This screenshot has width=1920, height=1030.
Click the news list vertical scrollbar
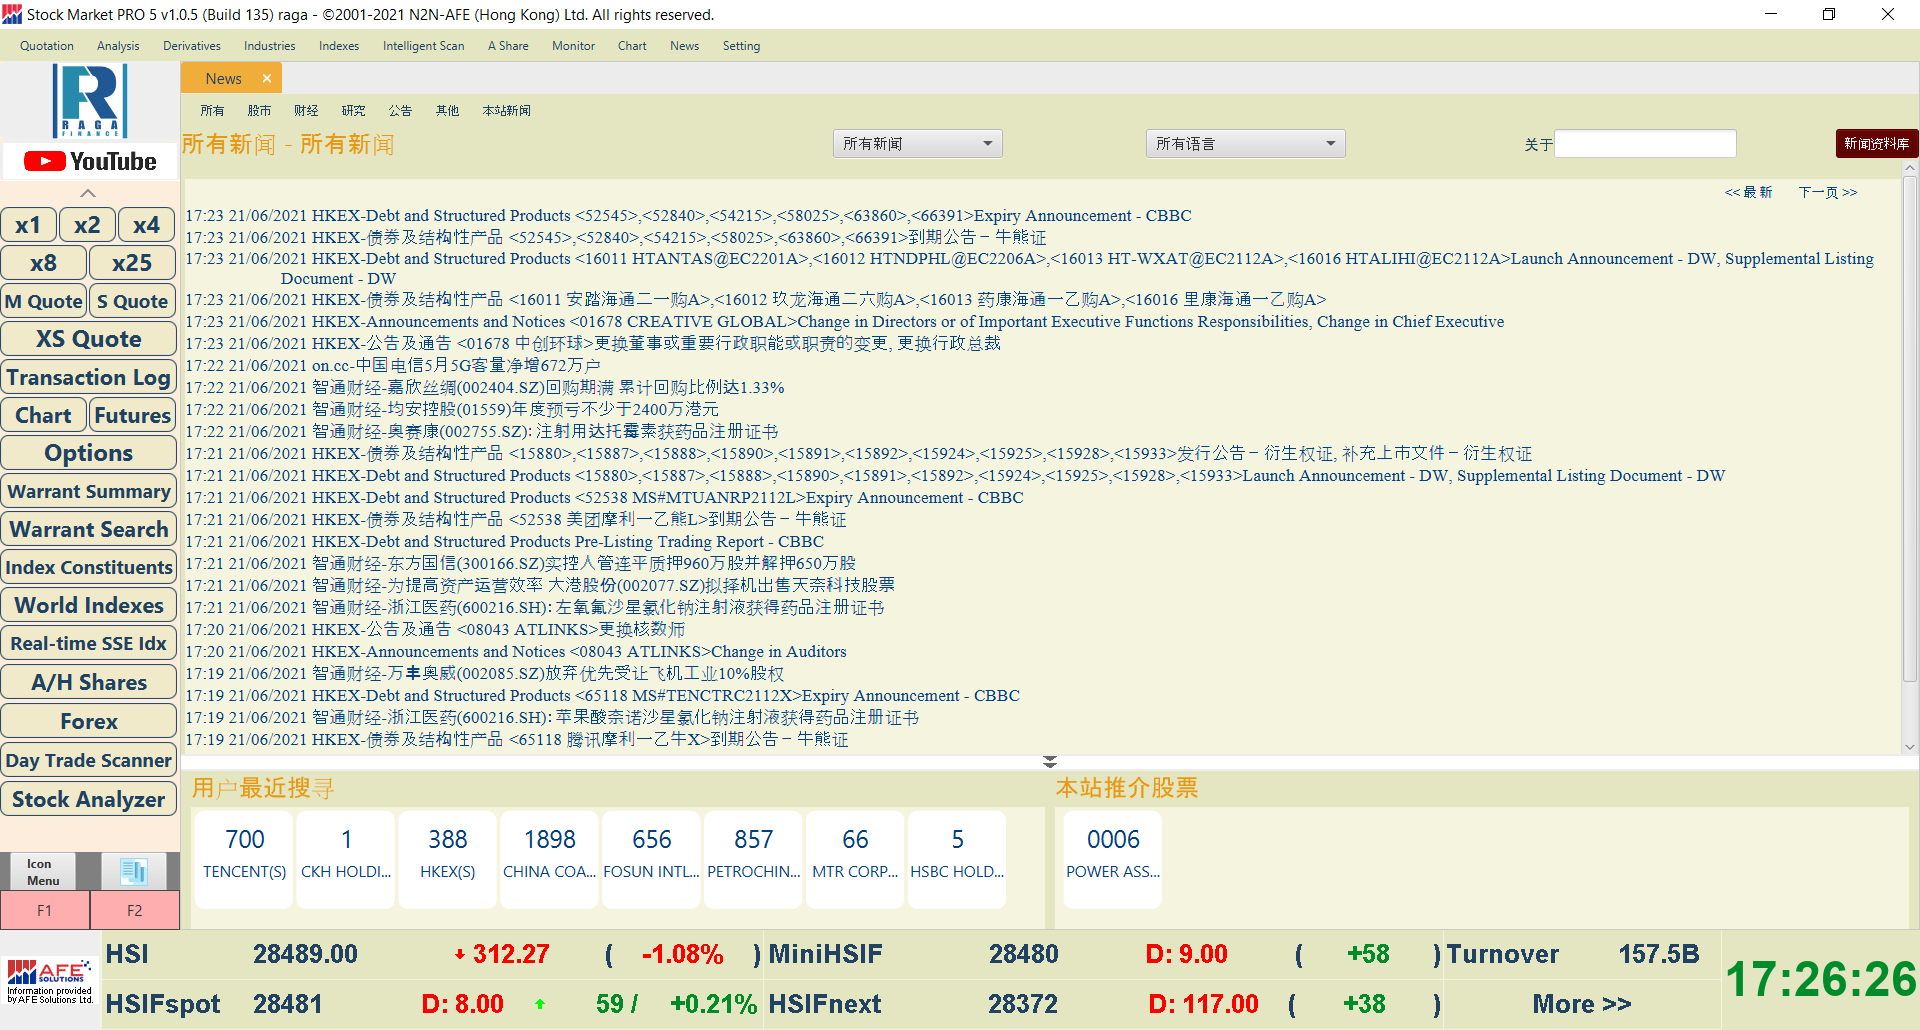pos(1909,460)
